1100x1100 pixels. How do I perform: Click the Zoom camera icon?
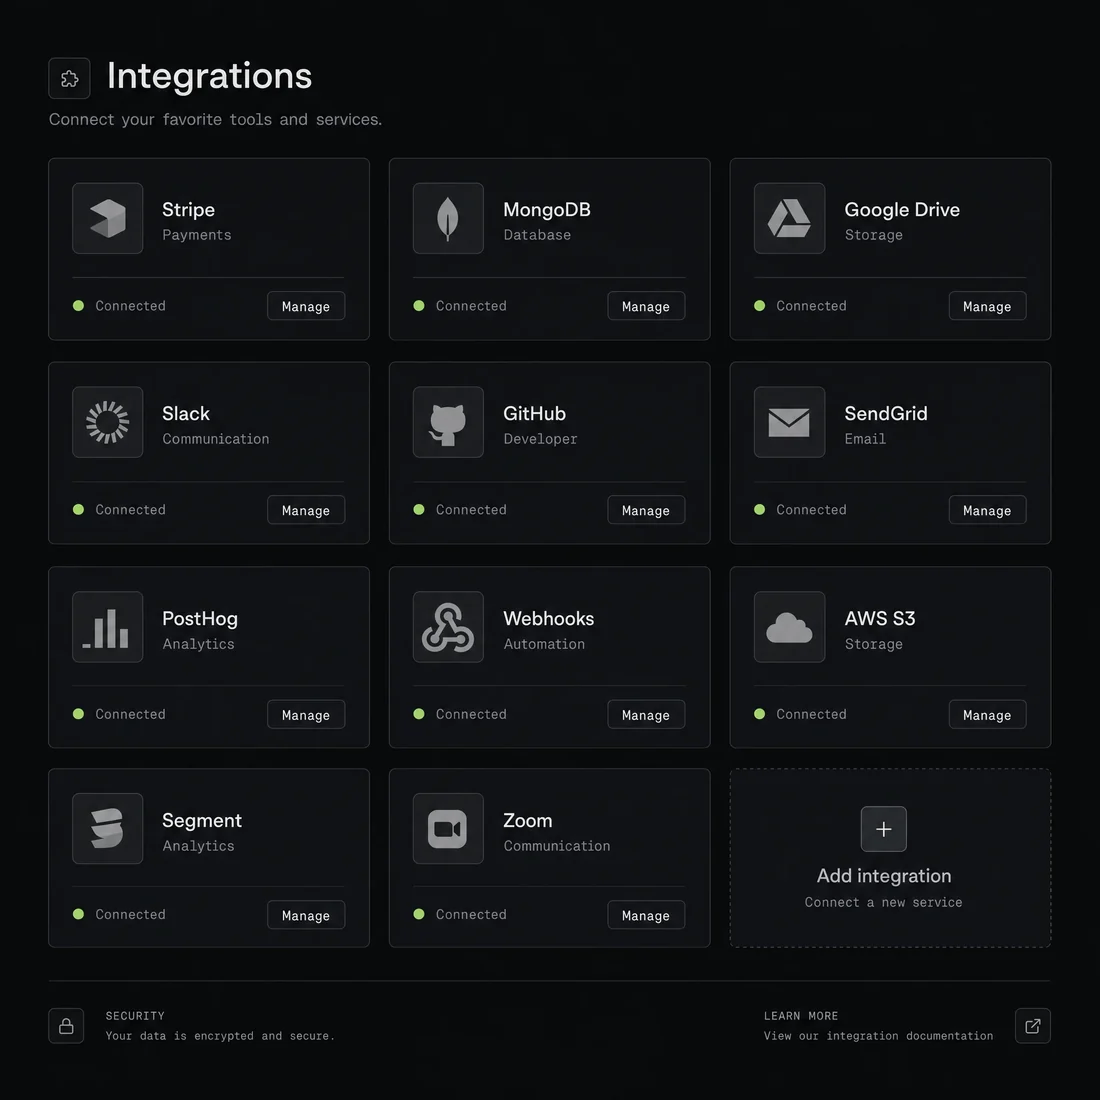(x=448, y=829)
